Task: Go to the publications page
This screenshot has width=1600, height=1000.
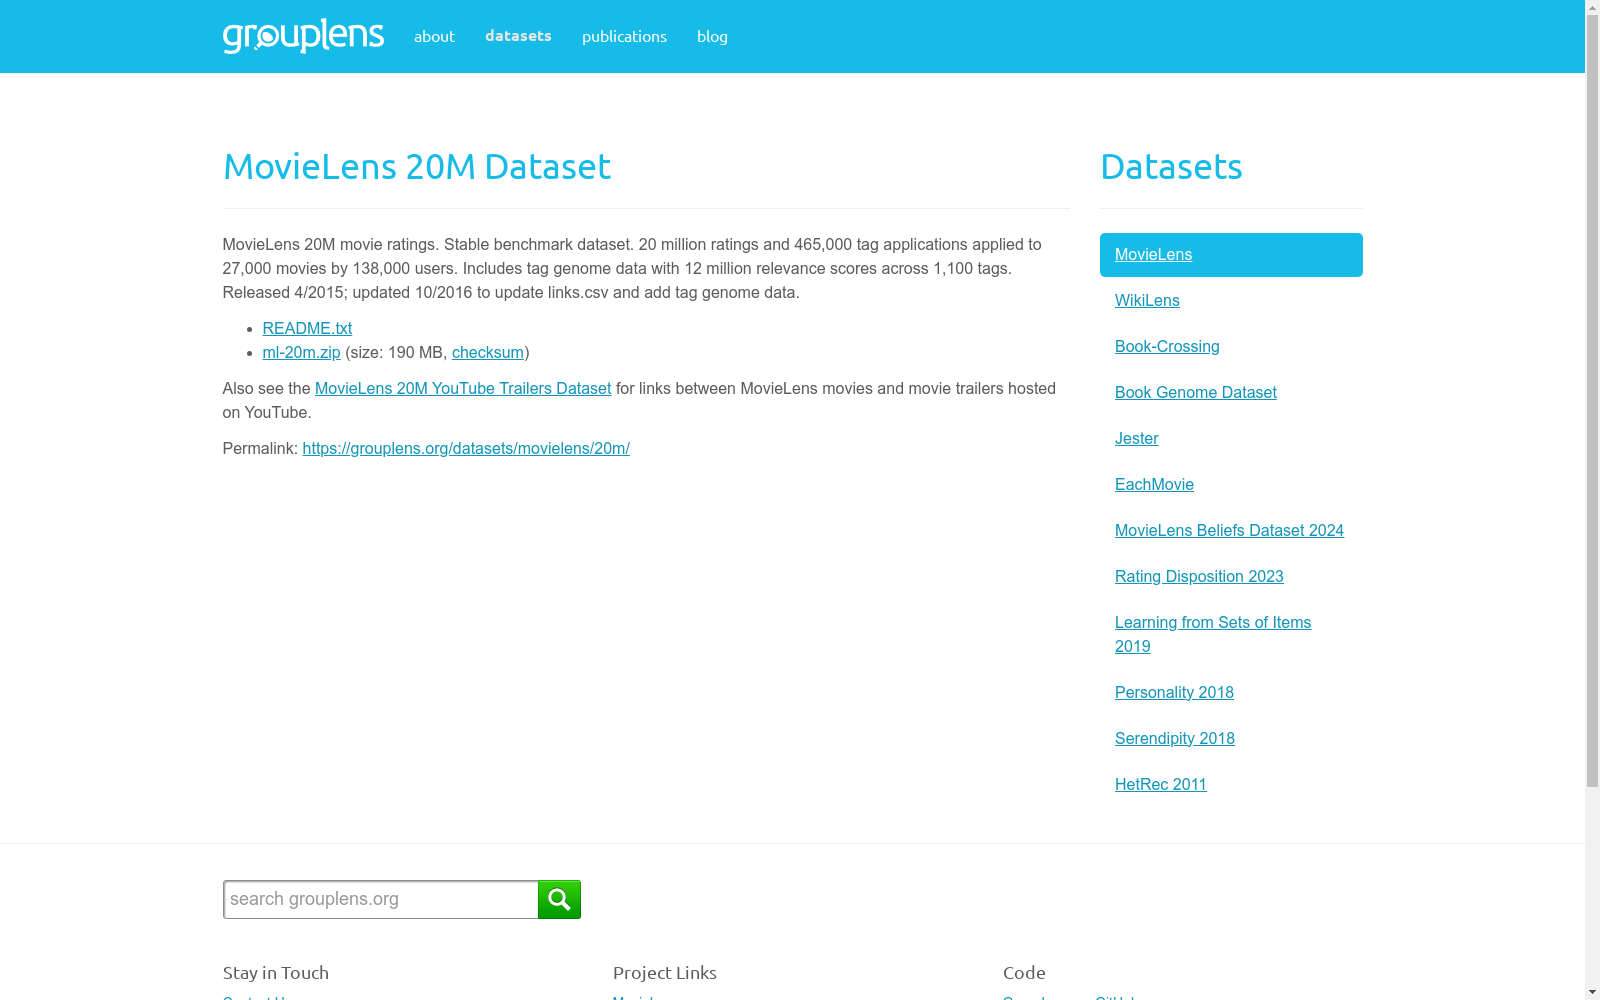Action: click(x=624, y=36)
